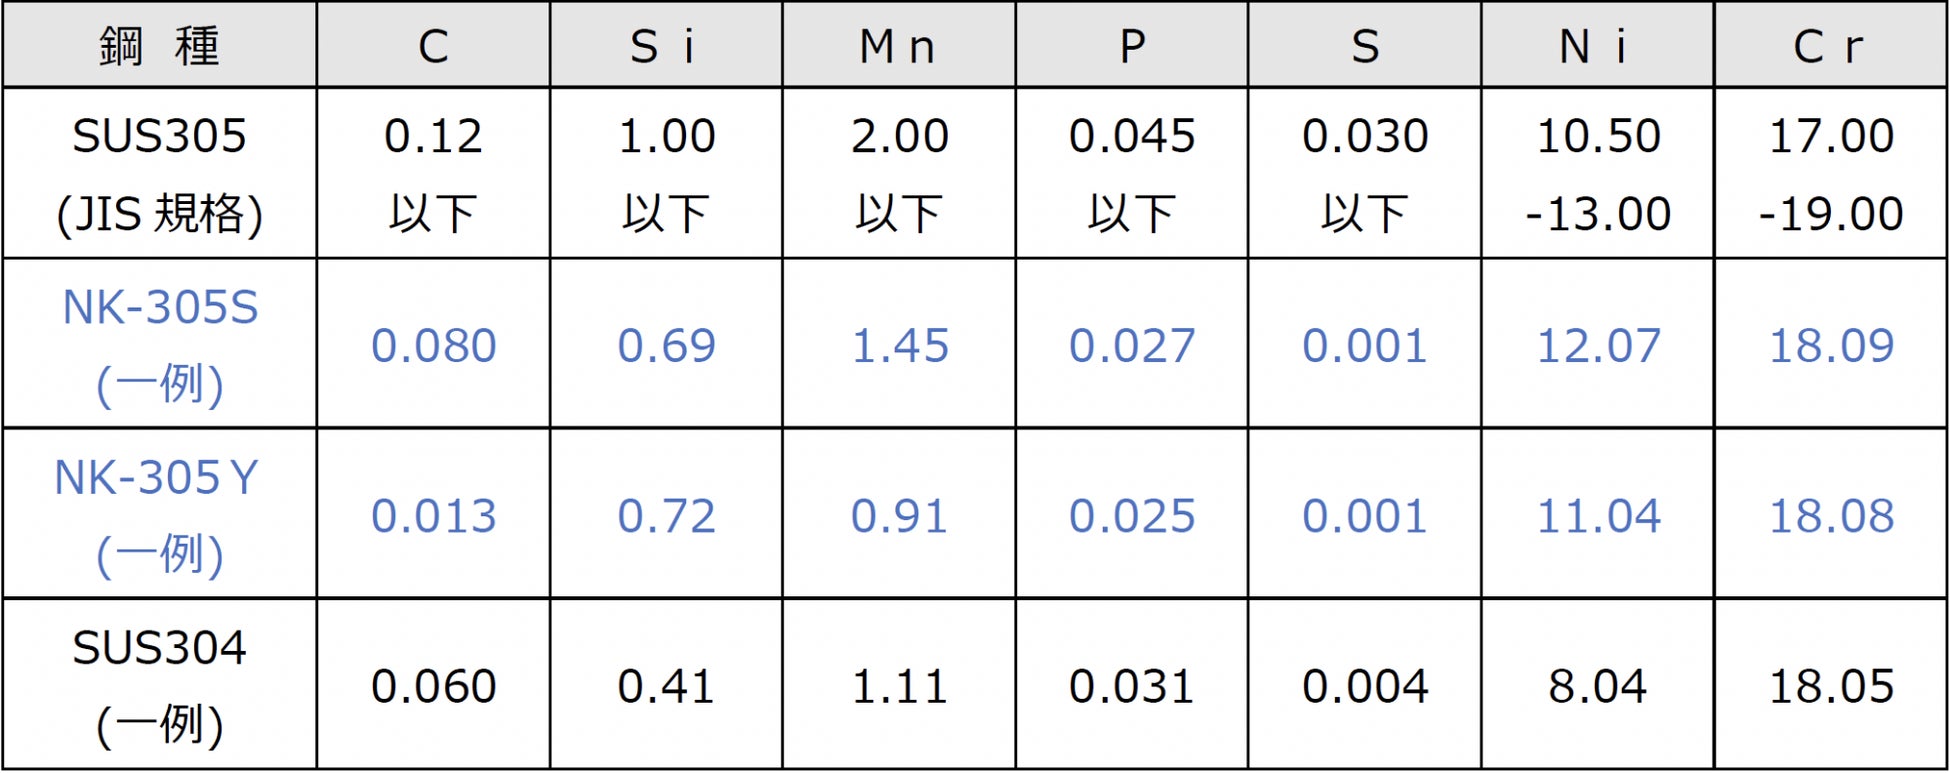1950x773 pixels.
Task: Click the Si column header
Action: pos(665,46)
